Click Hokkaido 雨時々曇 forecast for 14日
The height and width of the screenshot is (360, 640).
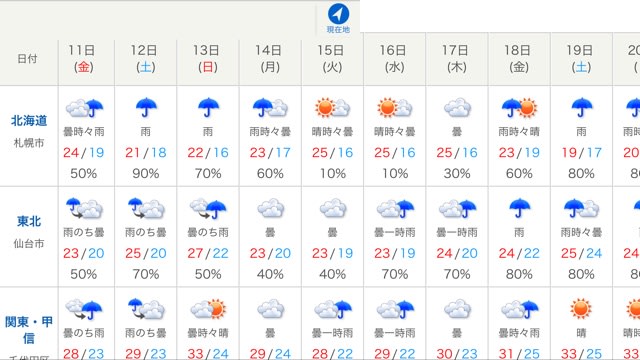coord(270,131)
